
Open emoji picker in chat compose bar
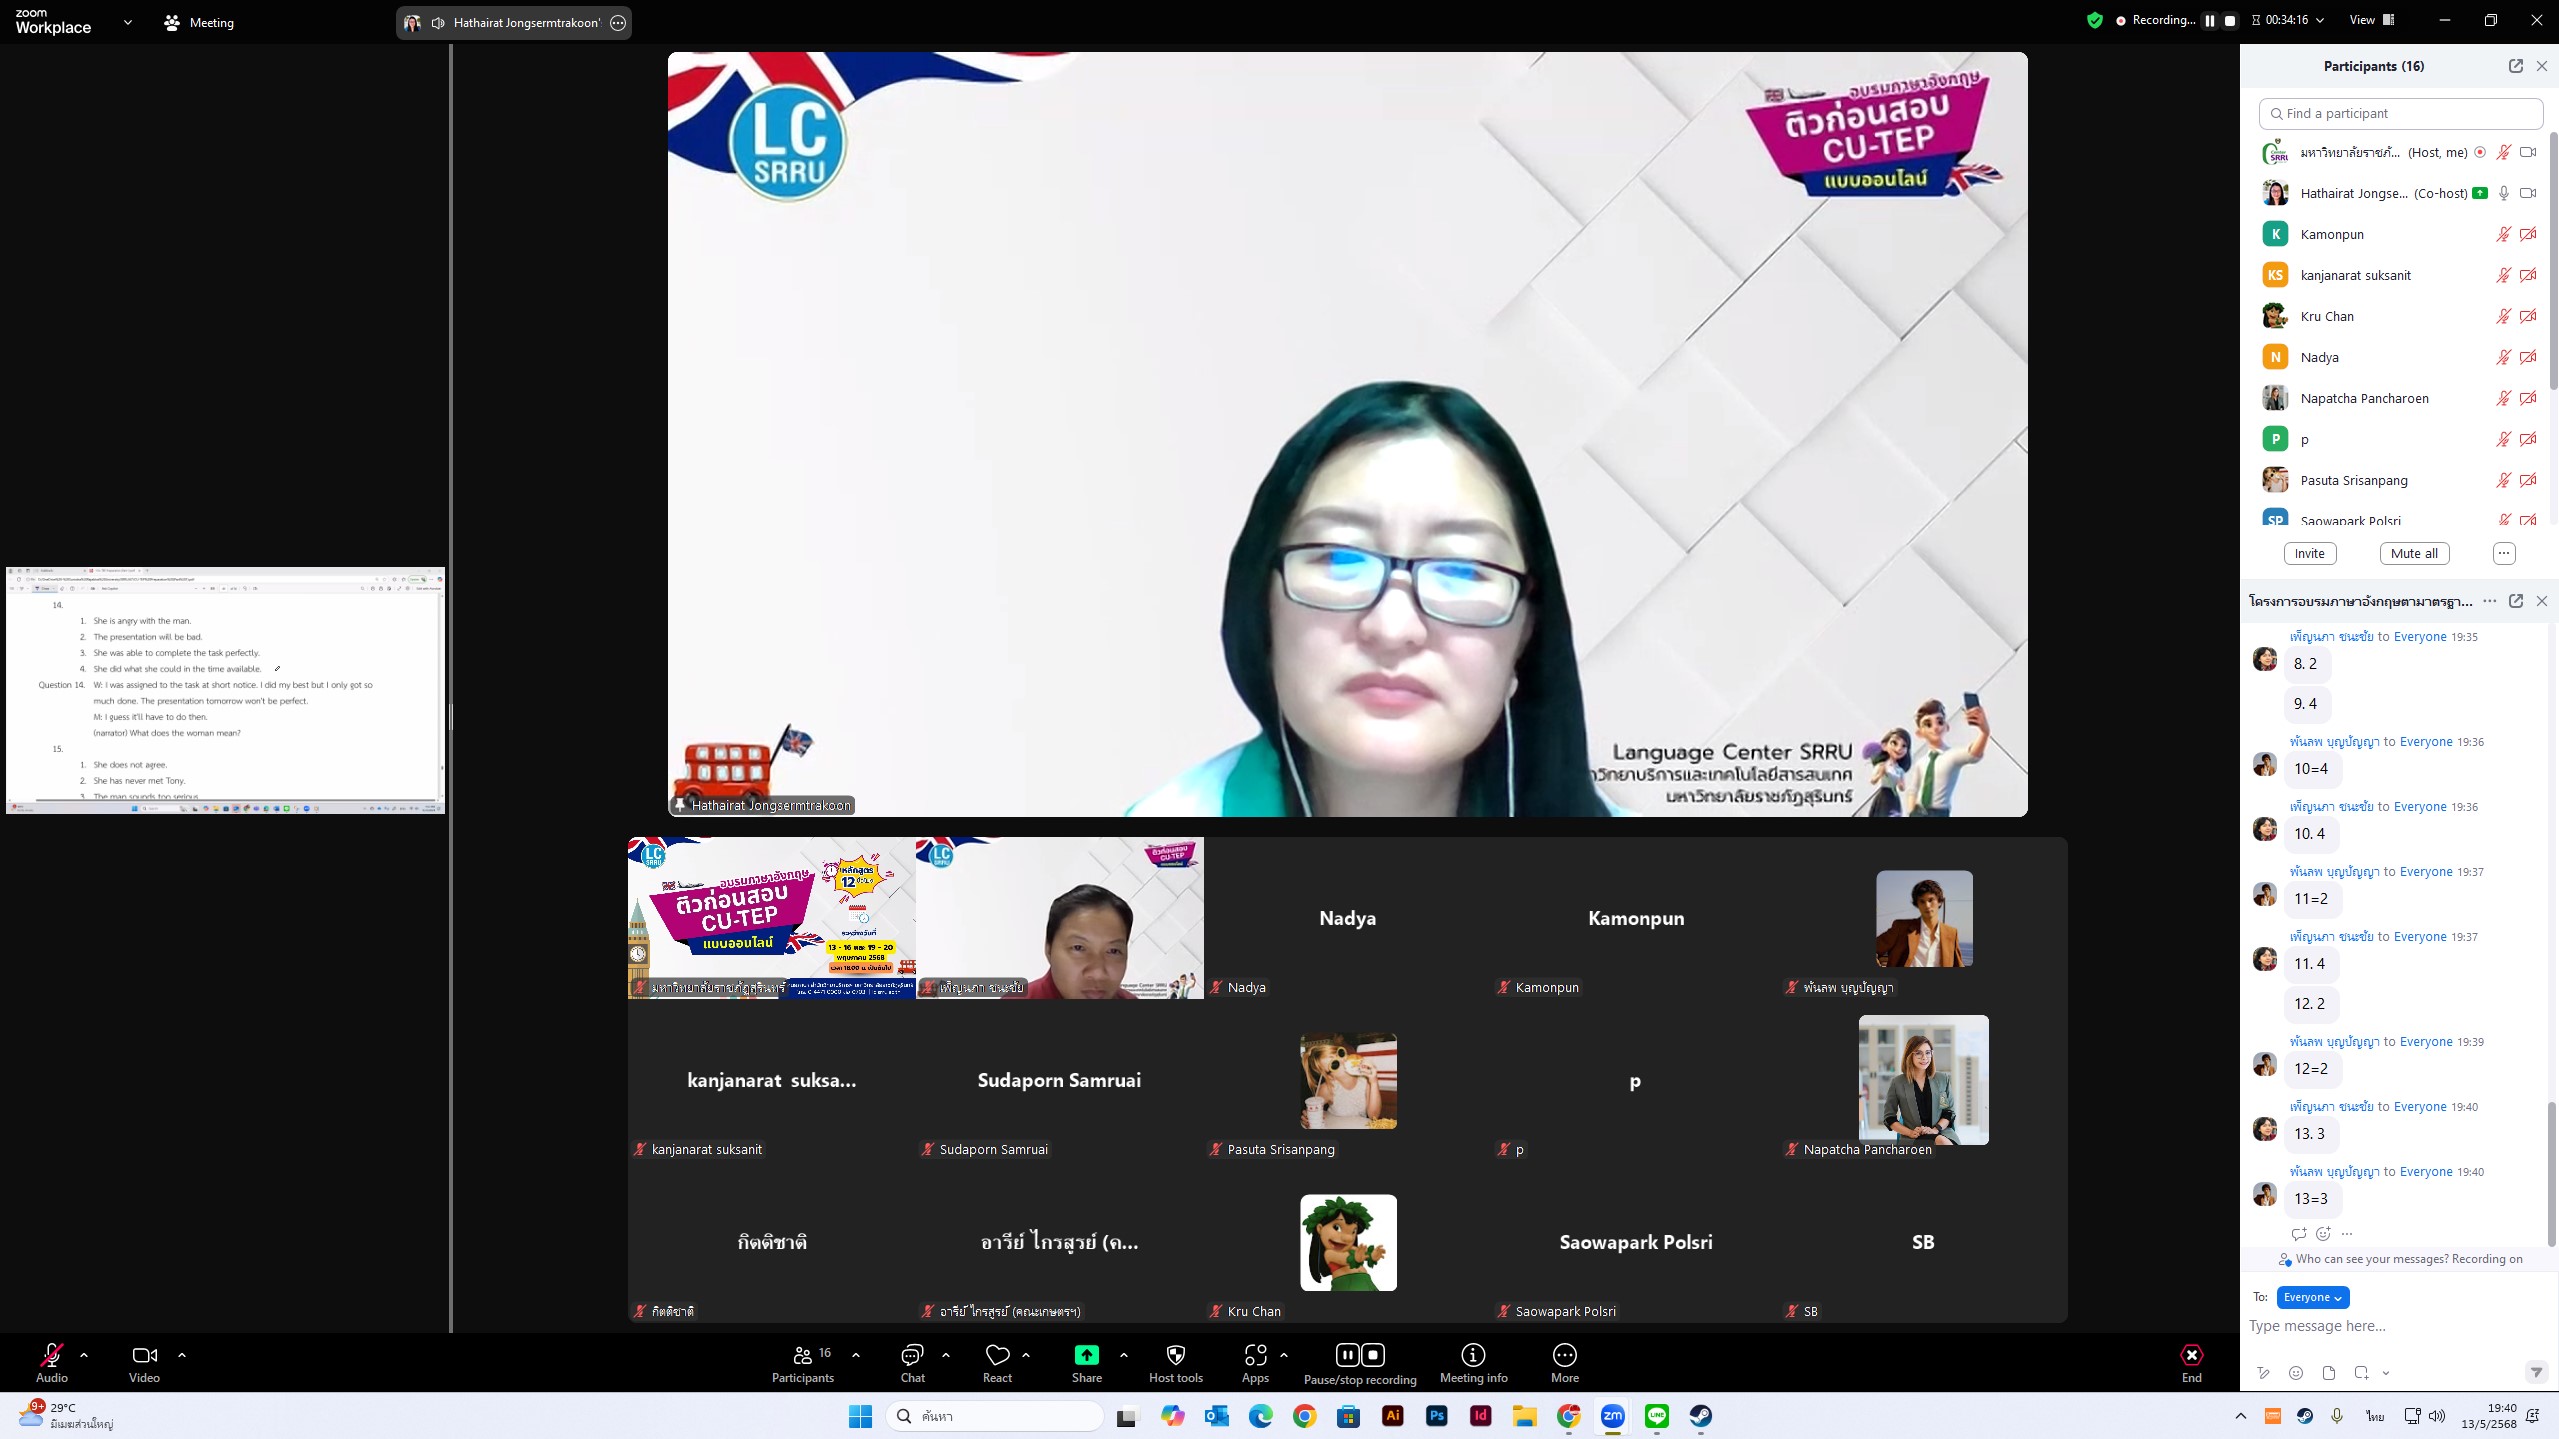coord(2296,1373)
